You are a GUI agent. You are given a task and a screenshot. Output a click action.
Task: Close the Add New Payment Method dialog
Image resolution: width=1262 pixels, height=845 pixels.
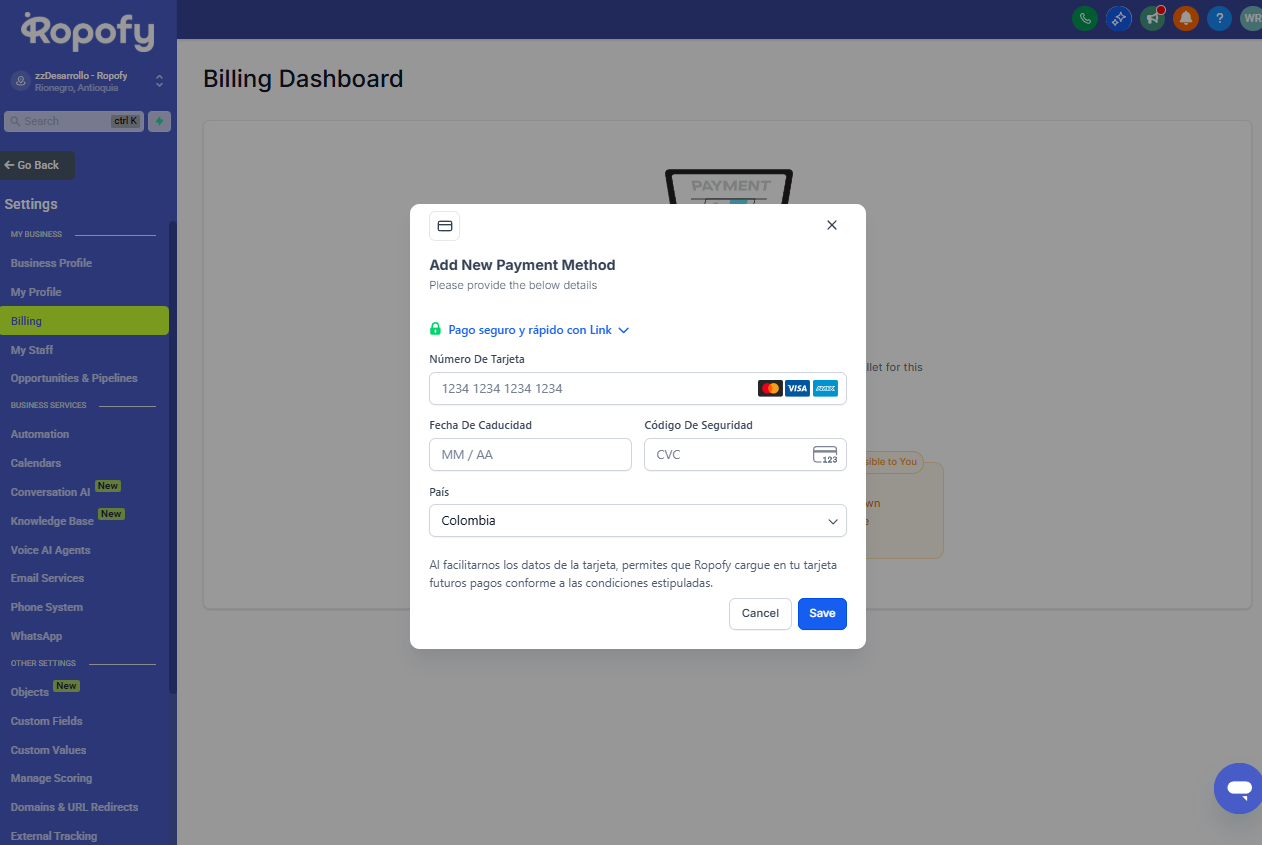[831, 225]
